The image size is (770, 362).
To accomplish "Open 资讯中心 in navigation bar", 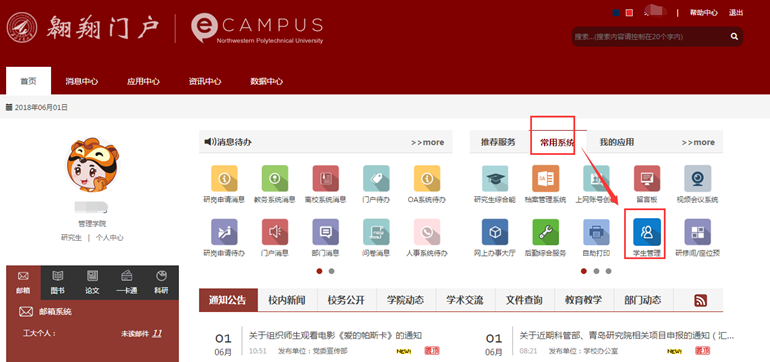I will [x=205, y=82].
